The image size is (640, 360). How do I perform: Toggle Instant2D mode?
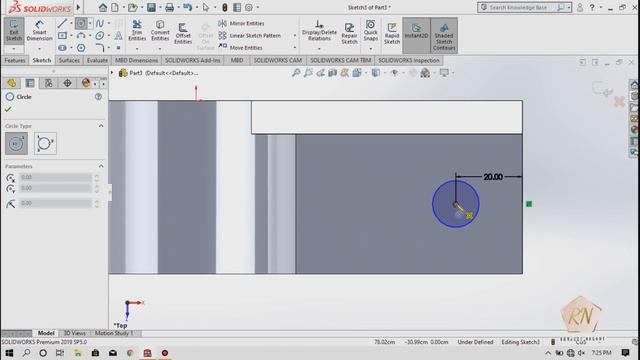(x=416, y=35)
